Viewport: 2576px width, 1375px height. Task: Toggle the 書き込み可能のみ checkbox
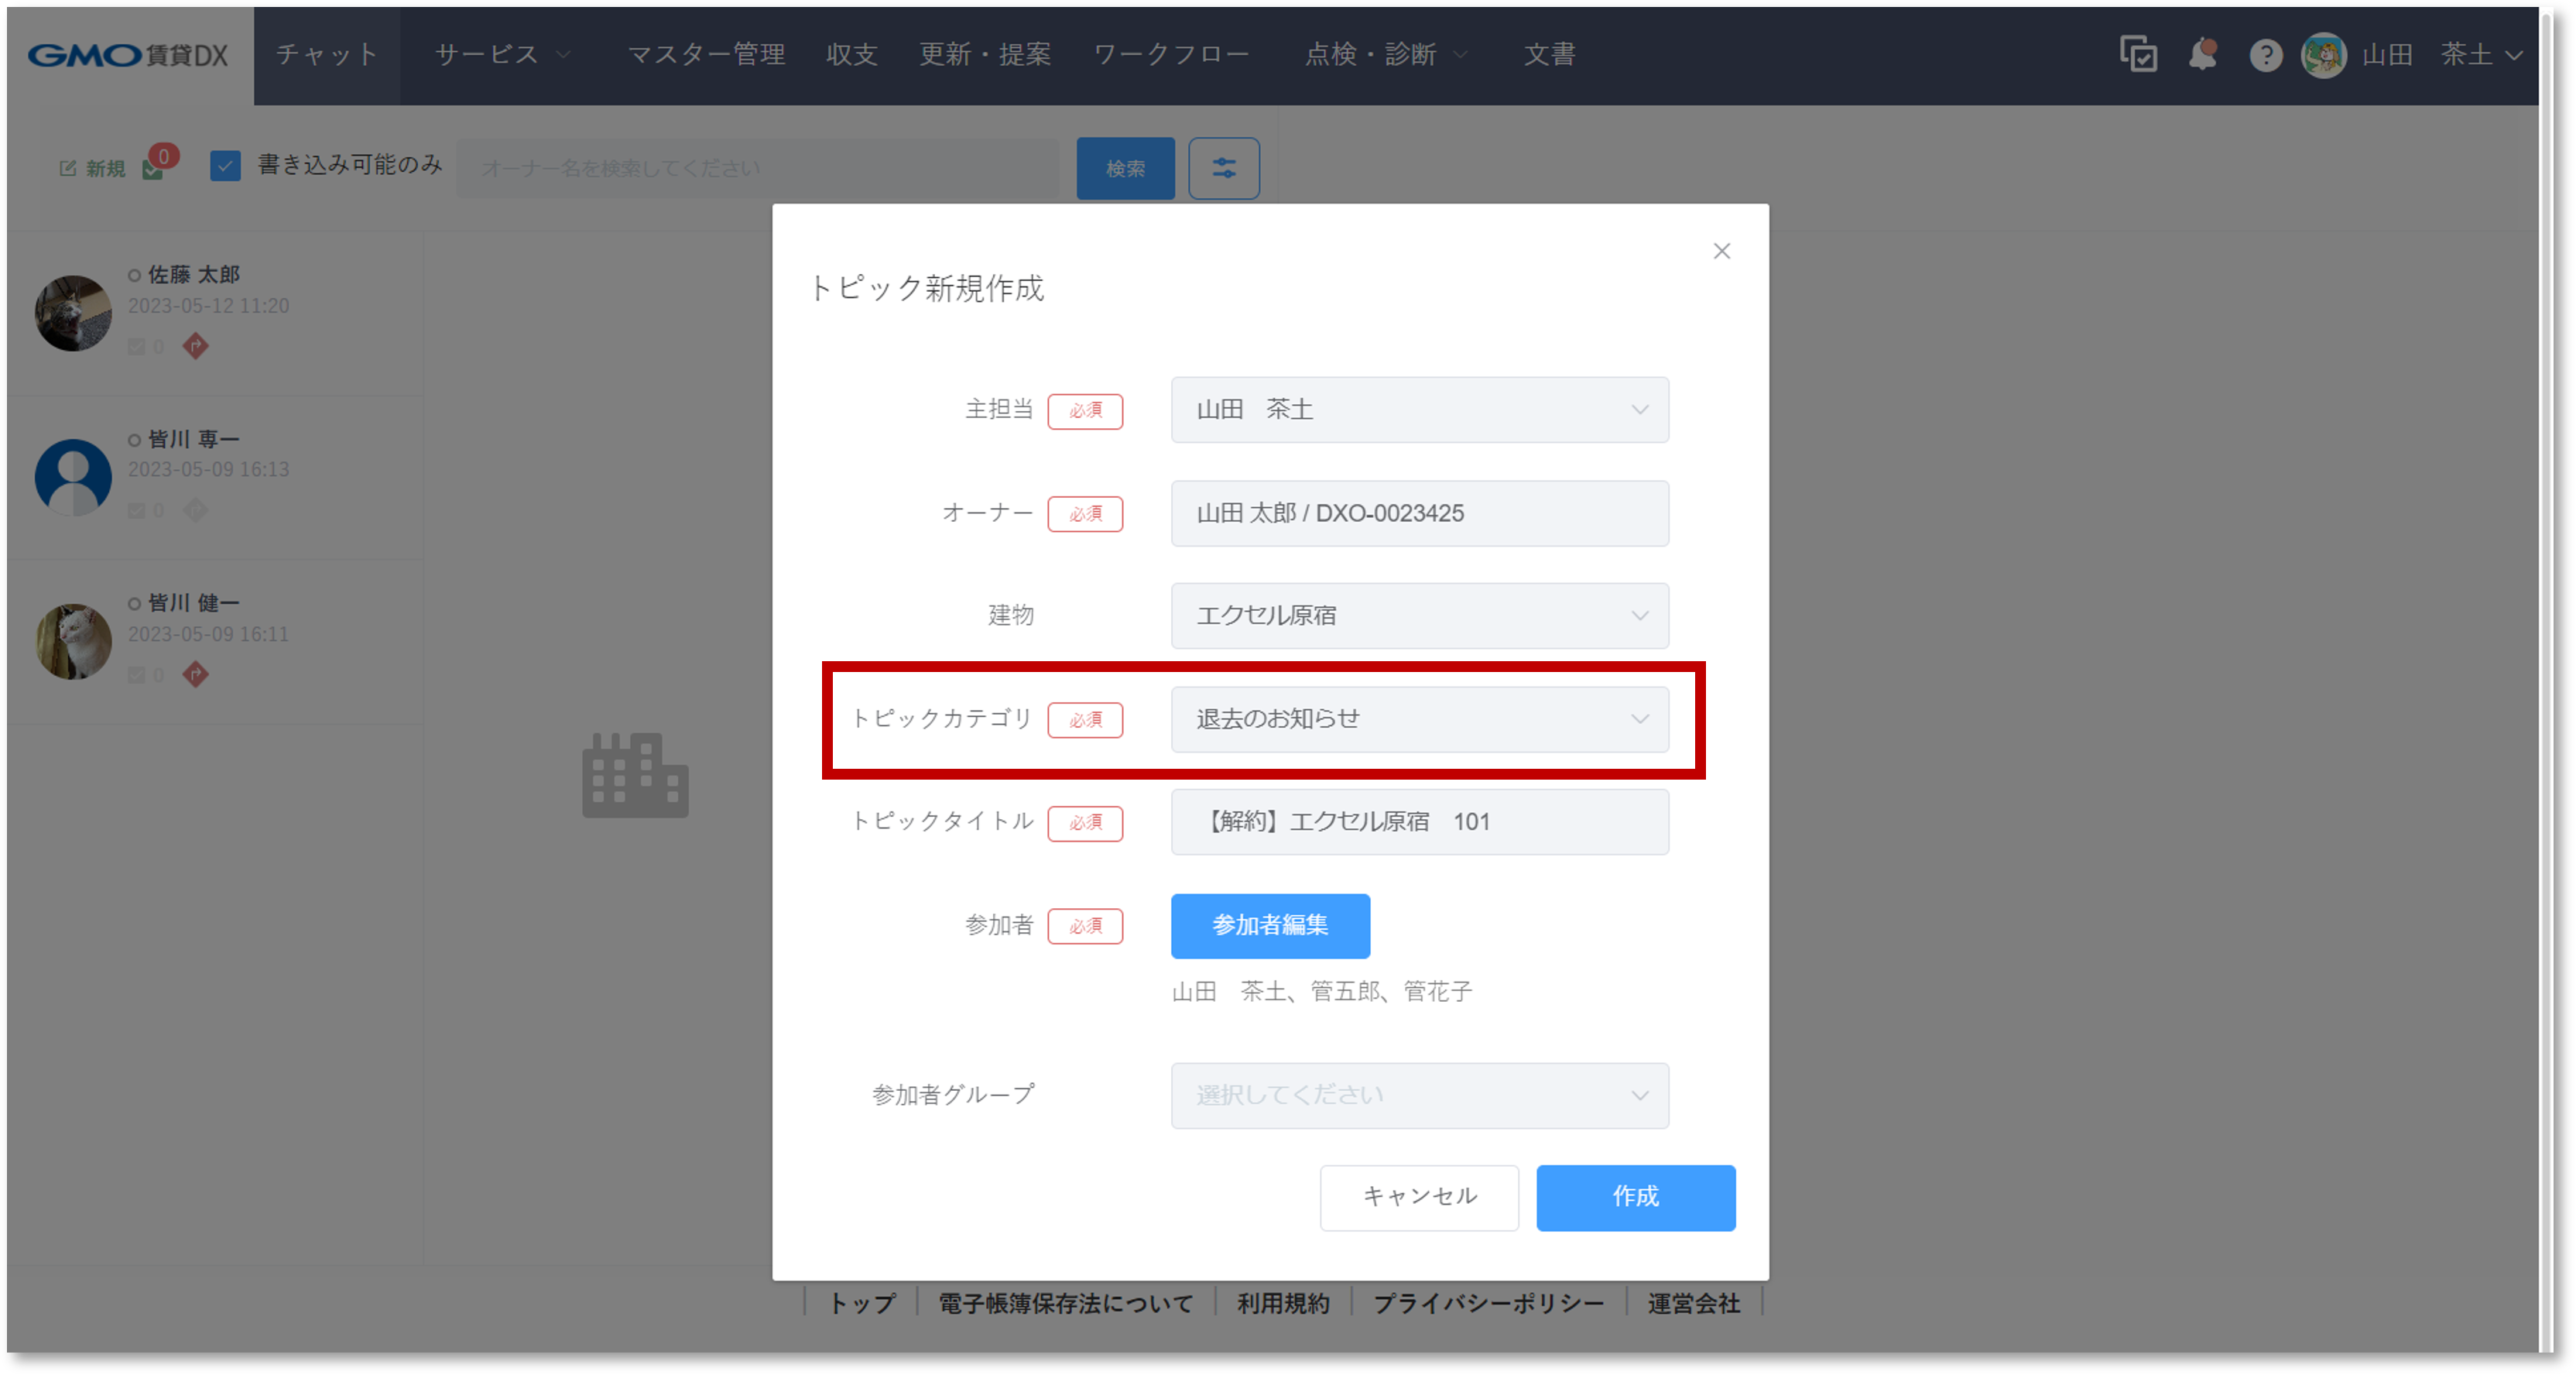tap(226, 166)
